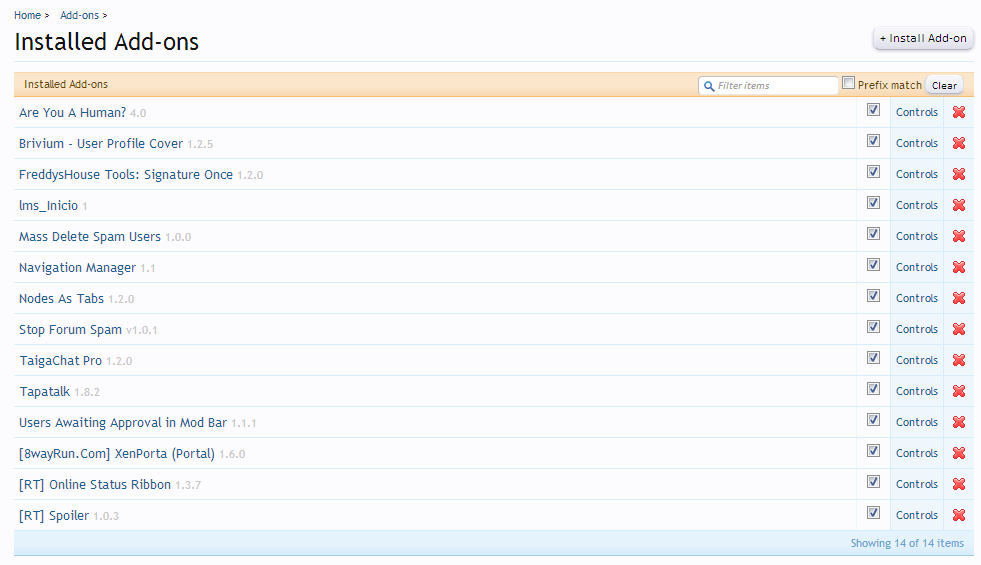Delete the [RT] Spoiler add-on
The height and width of the screenshot is (565, 981).
pos(958,515)
